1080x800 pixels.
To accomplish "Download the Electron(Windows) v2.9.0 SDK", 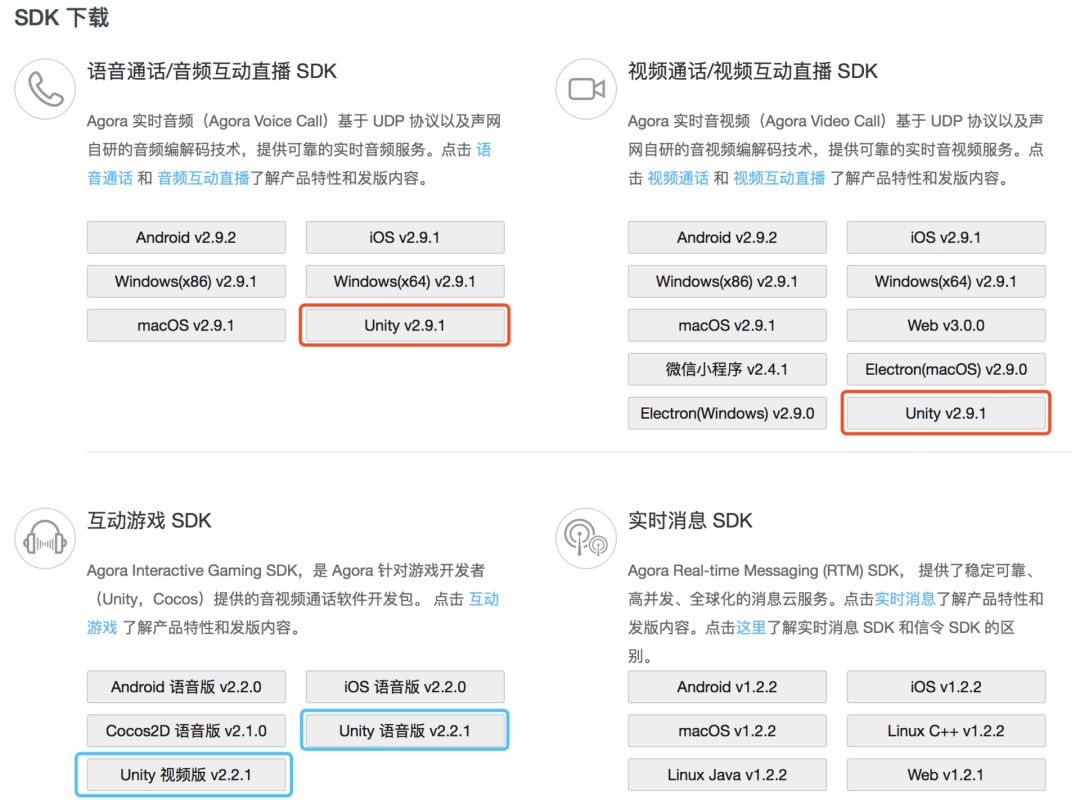I will click(727, 413).
